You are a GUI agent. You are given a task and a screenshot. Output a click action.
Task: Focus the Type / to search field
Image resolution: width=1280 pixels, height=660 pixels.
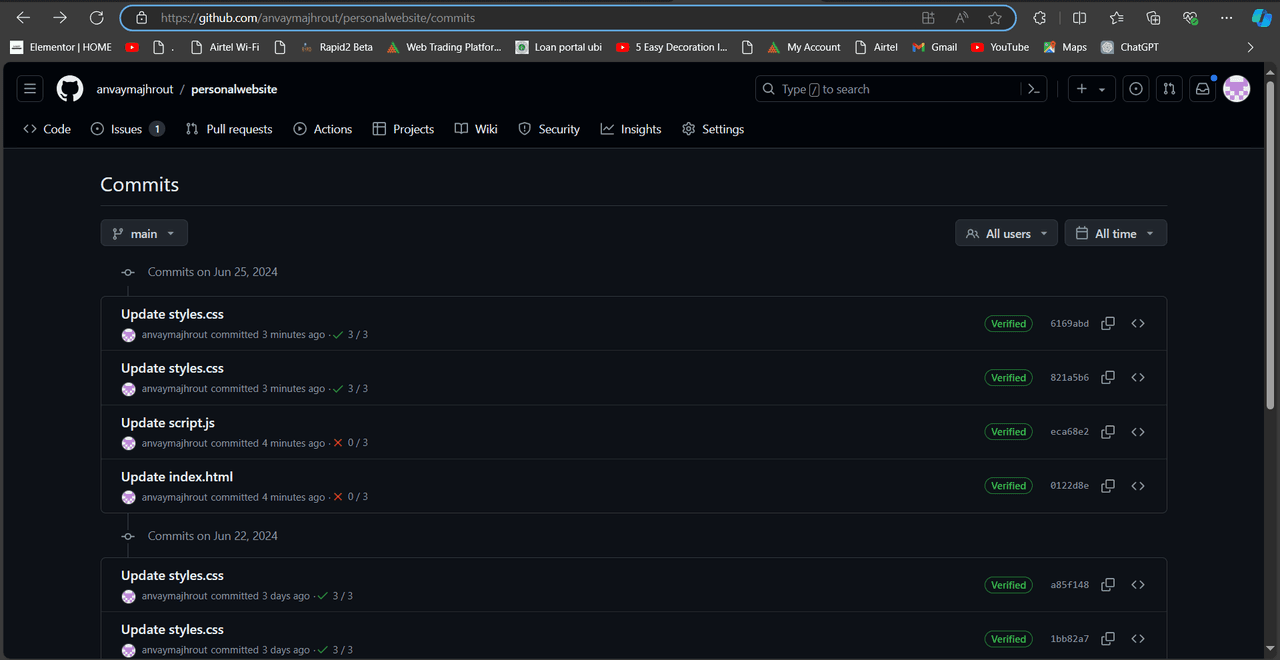point(885,89)
